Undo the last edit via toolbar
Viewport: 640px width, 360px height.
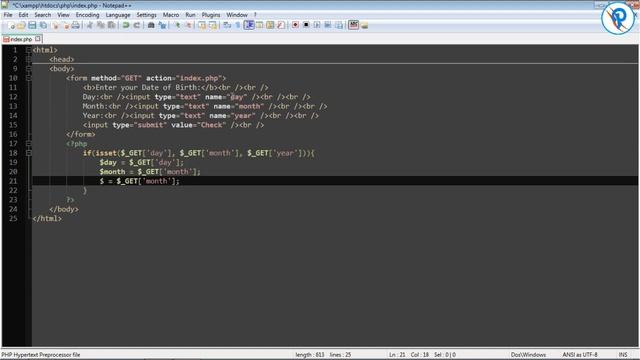pos(126,25)
